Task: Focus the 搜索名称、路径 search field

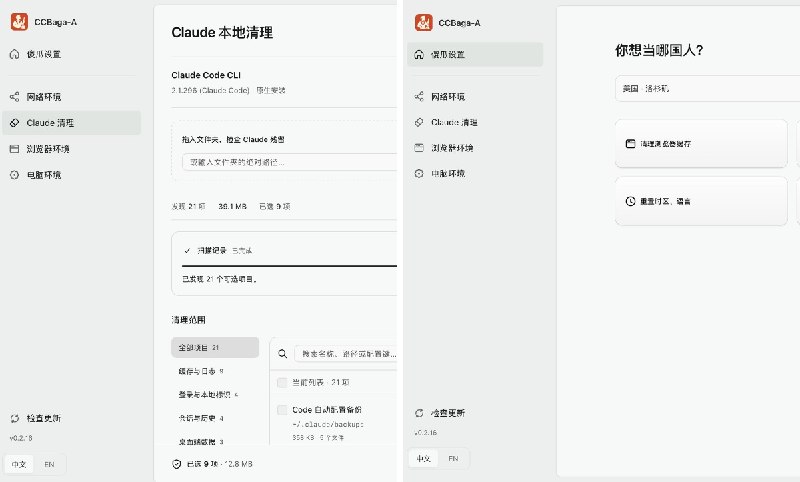Action: pyautogui.click(x=345, y=353)
